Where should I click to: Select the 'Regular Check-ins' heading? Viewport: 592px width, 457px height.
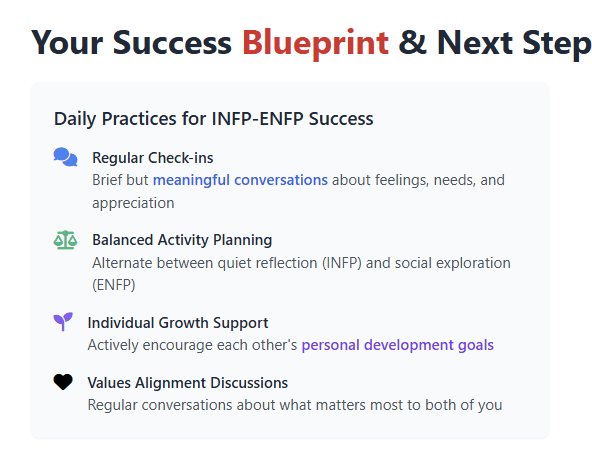pos(153,158)
